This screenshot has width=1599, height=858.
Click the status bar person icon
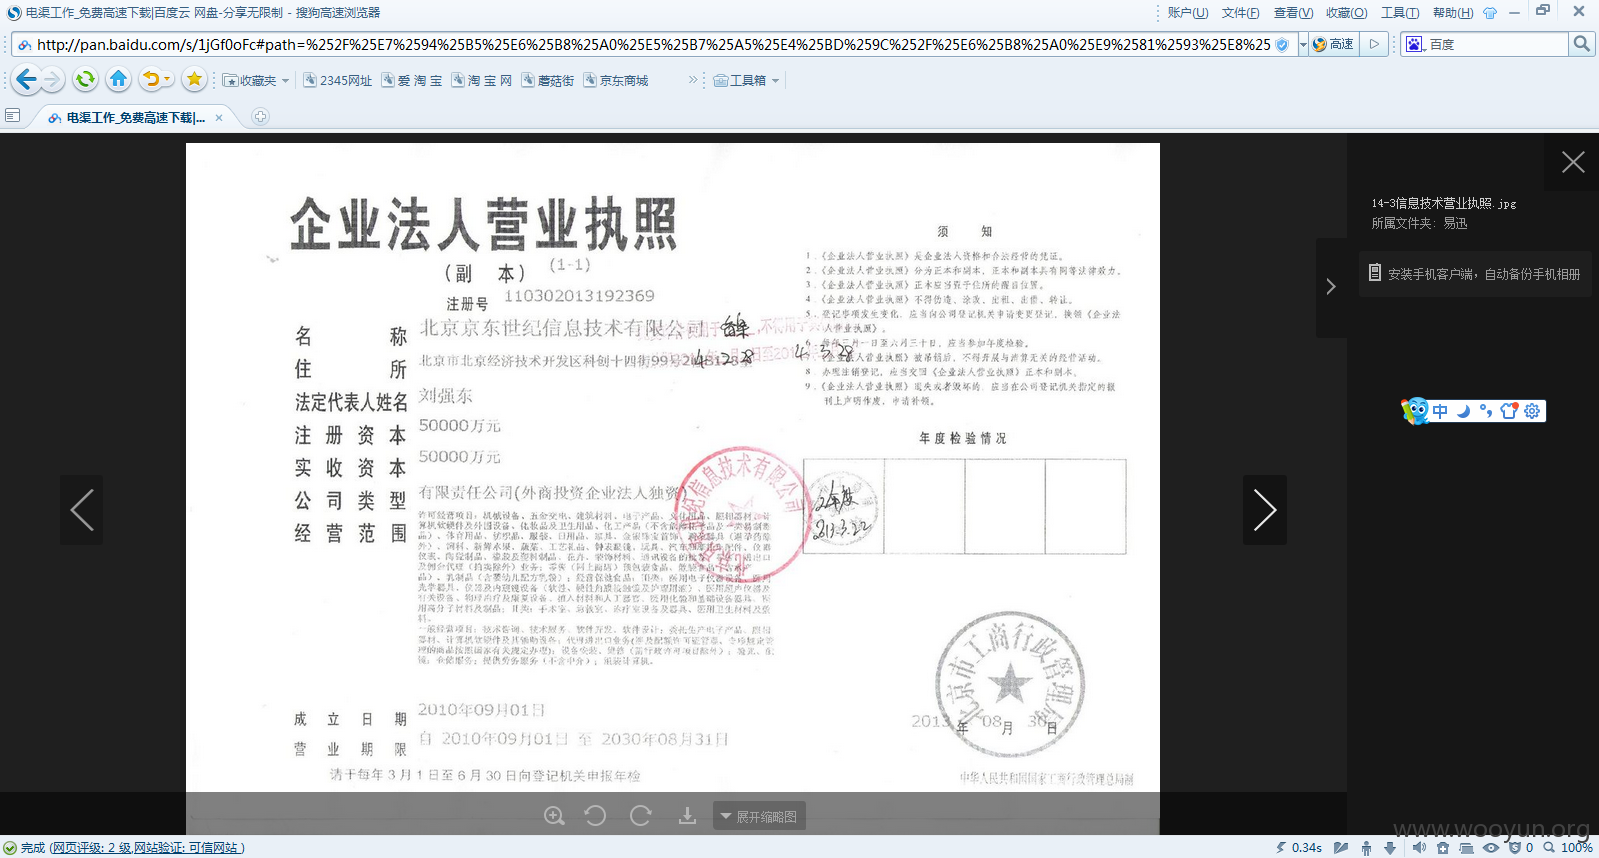1366,847
